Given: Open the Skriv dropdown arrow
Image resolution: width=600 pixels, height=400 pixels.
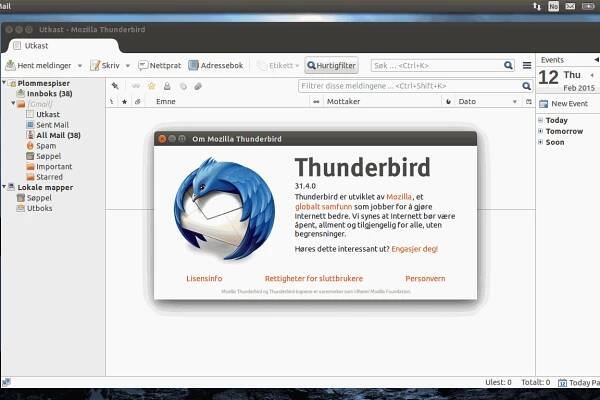Looking at the screenshot, I should pyautogui.click(x=126, y=65).
